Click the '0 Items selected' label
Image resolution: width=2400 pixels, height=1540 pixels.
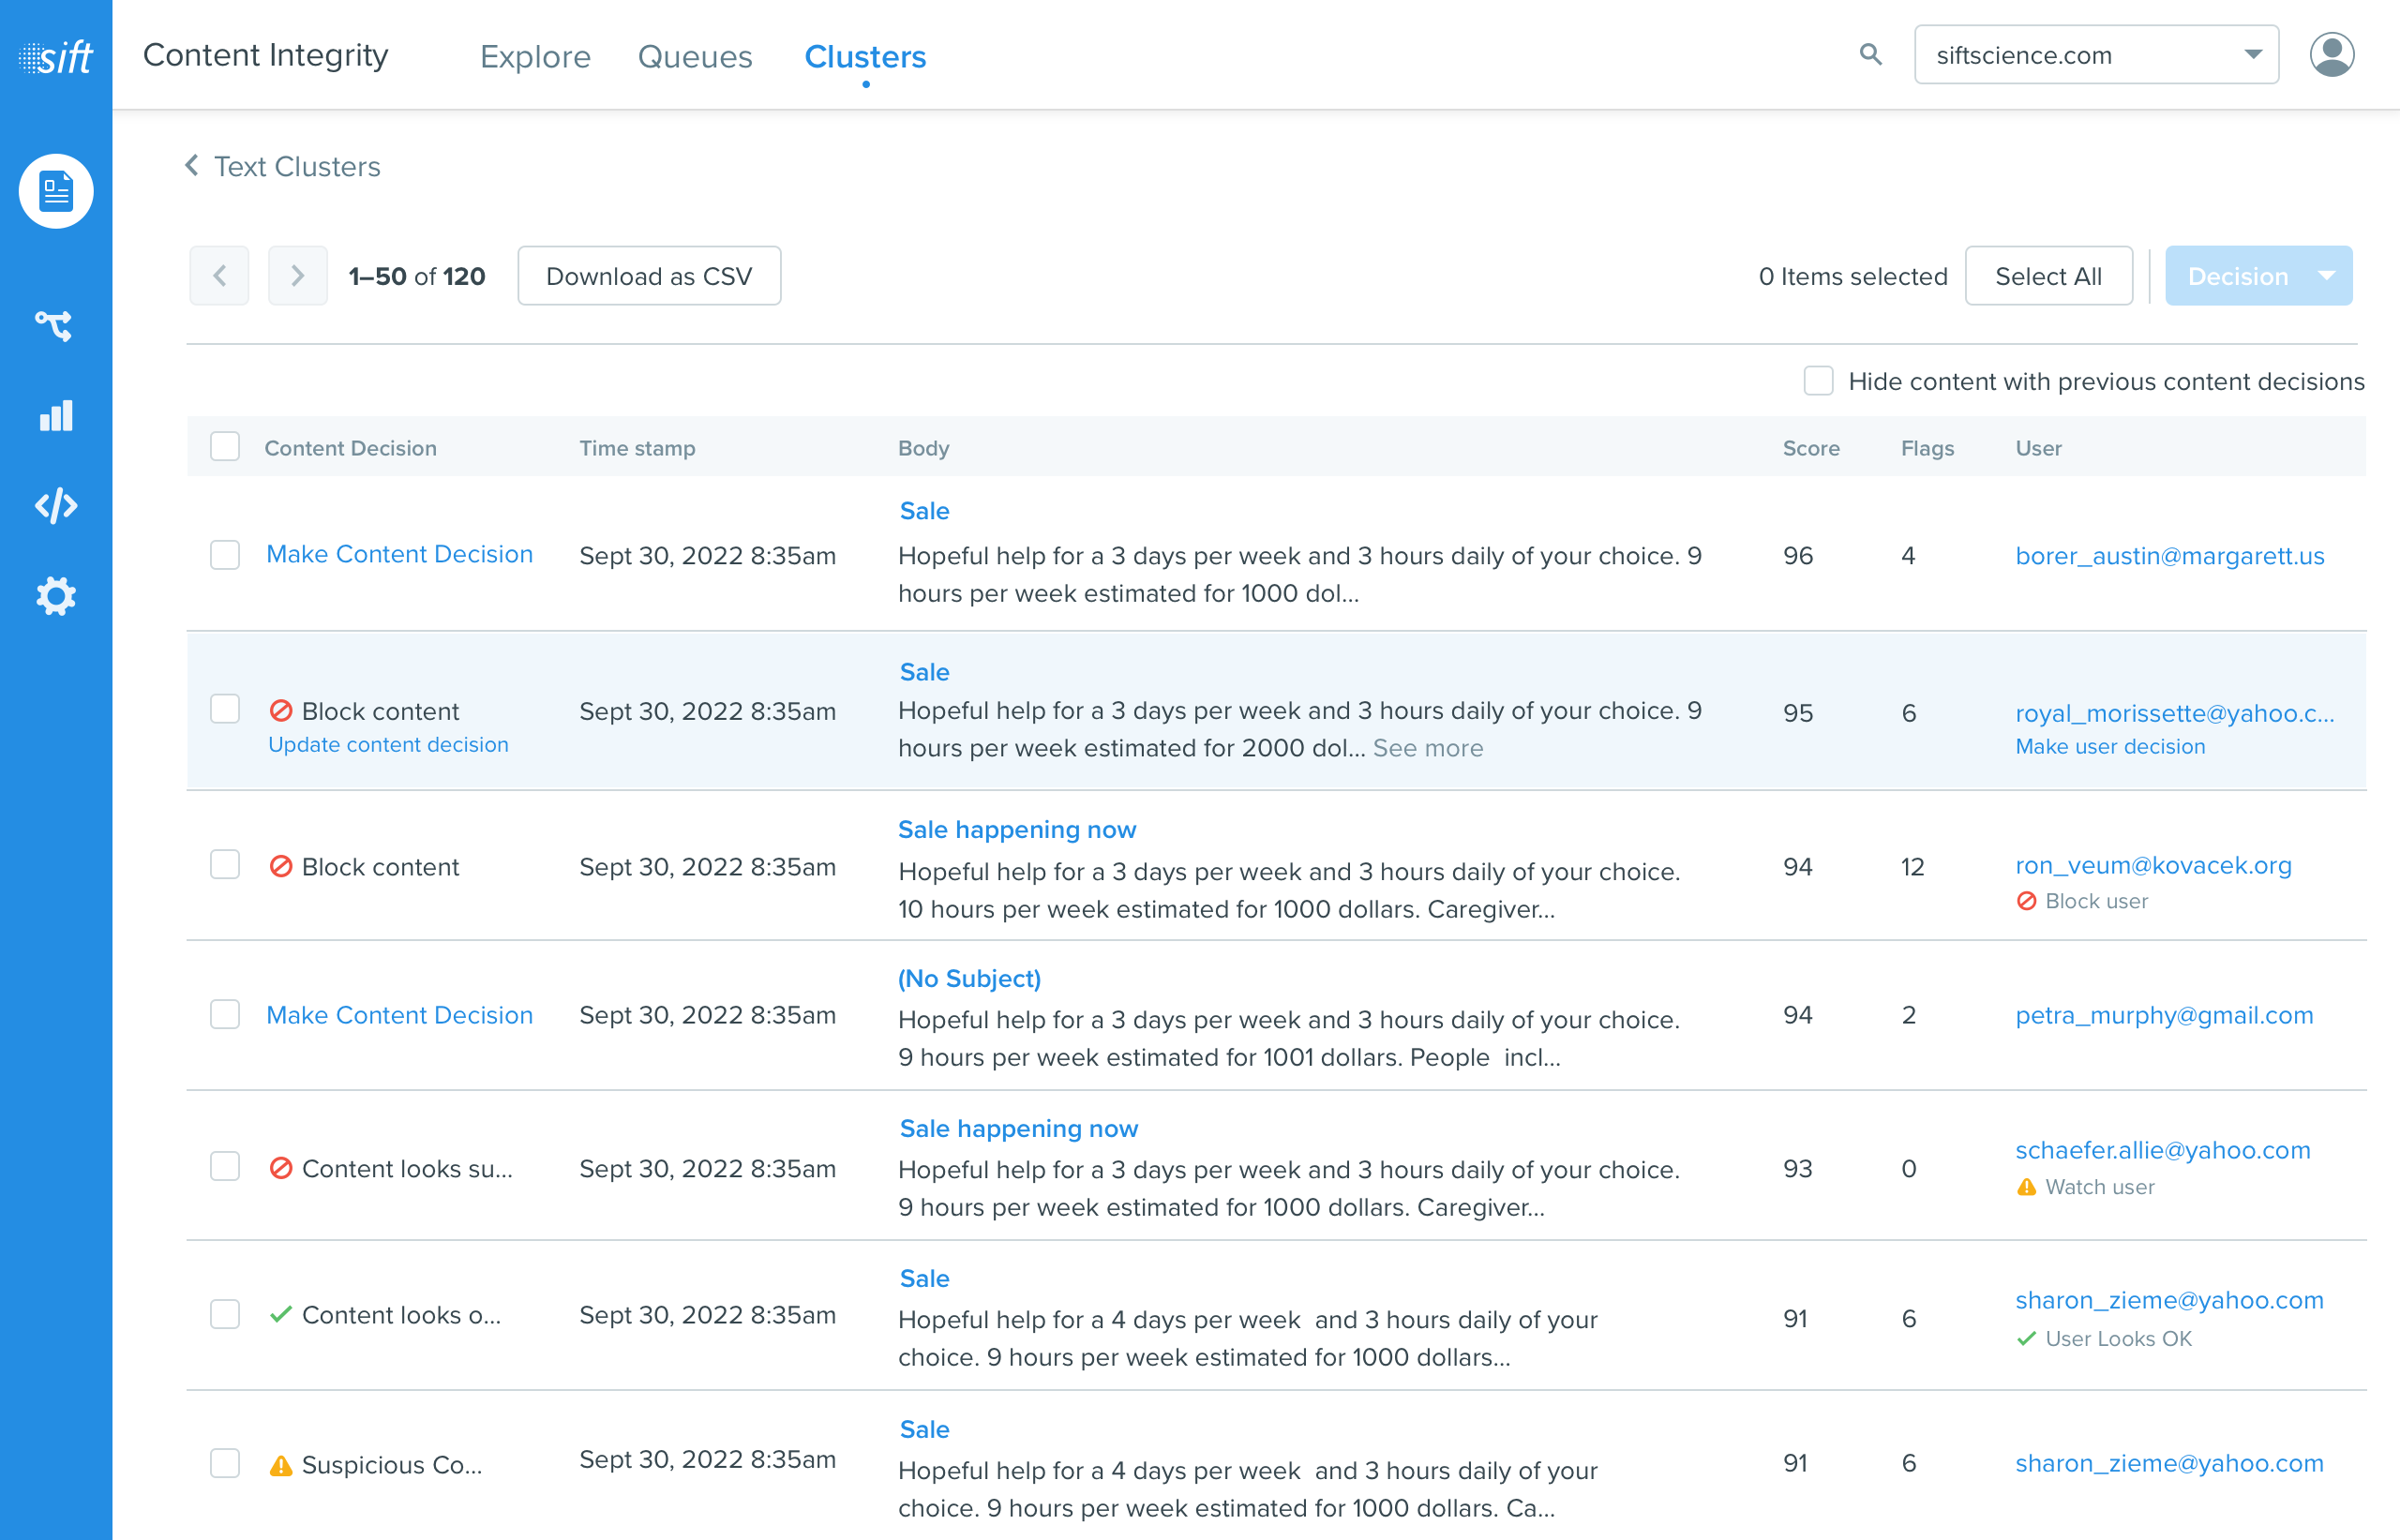pyautogui.click(x=1853, y=276)
